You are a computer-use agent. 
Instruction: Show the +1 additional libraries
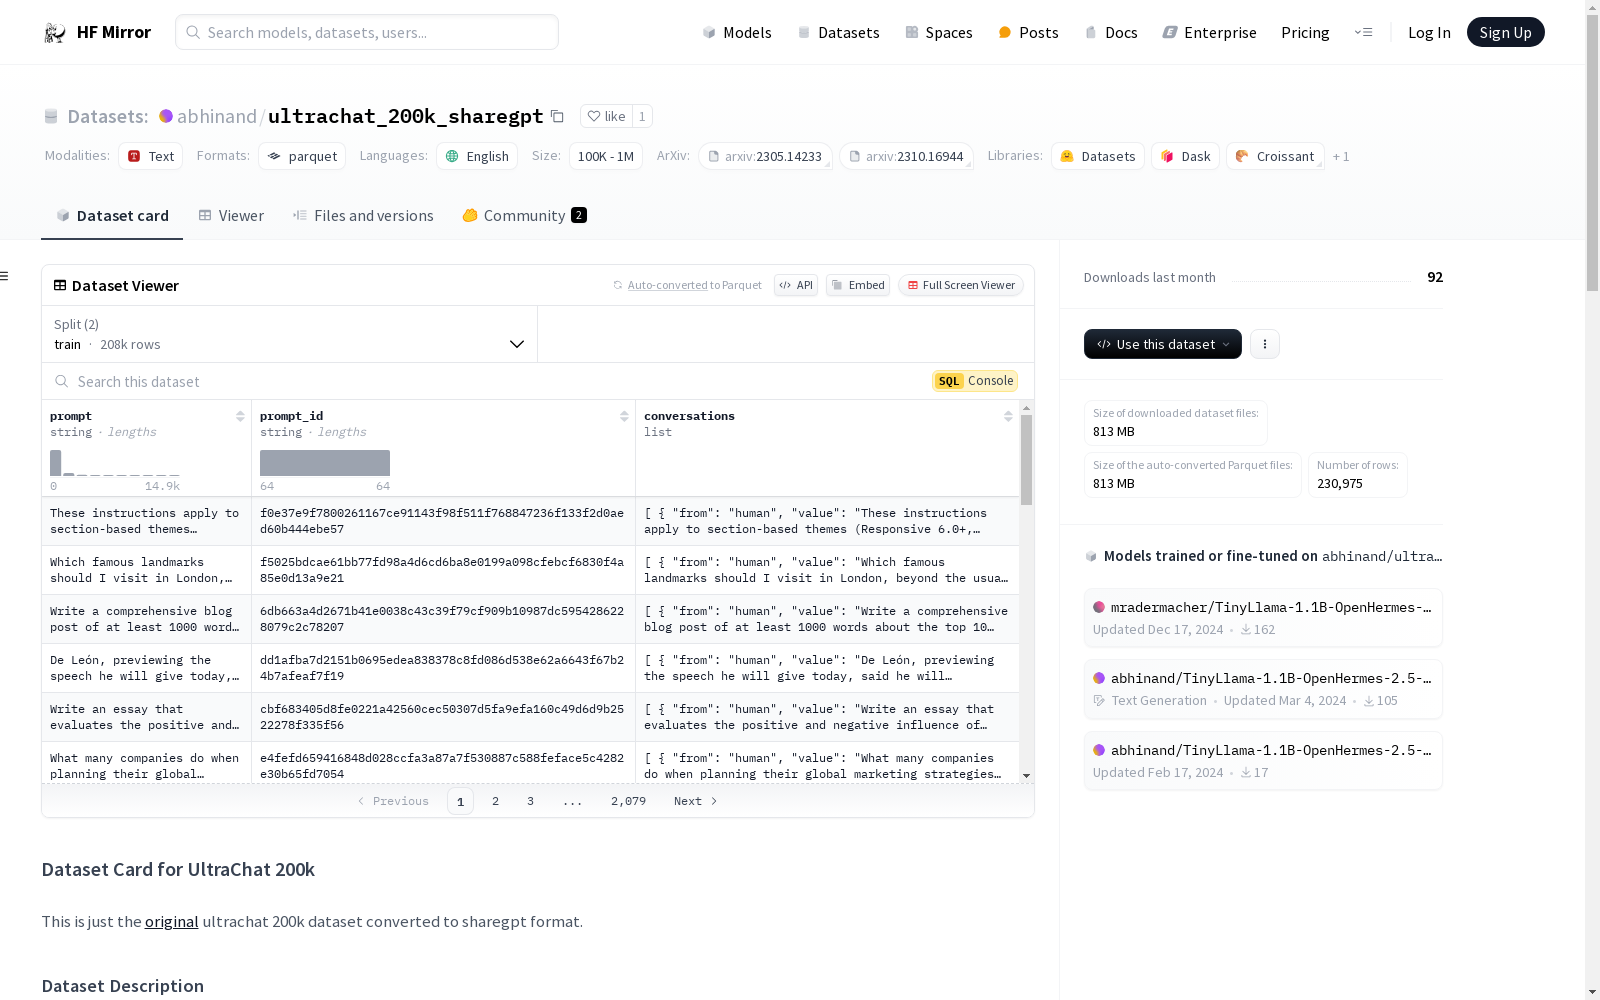pyautogui.click(x=1341, y=156)
